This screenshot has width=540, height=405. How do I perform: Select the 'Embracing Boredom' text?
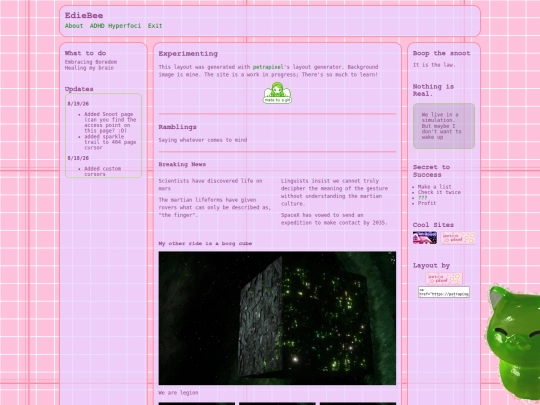coord(91,62)
